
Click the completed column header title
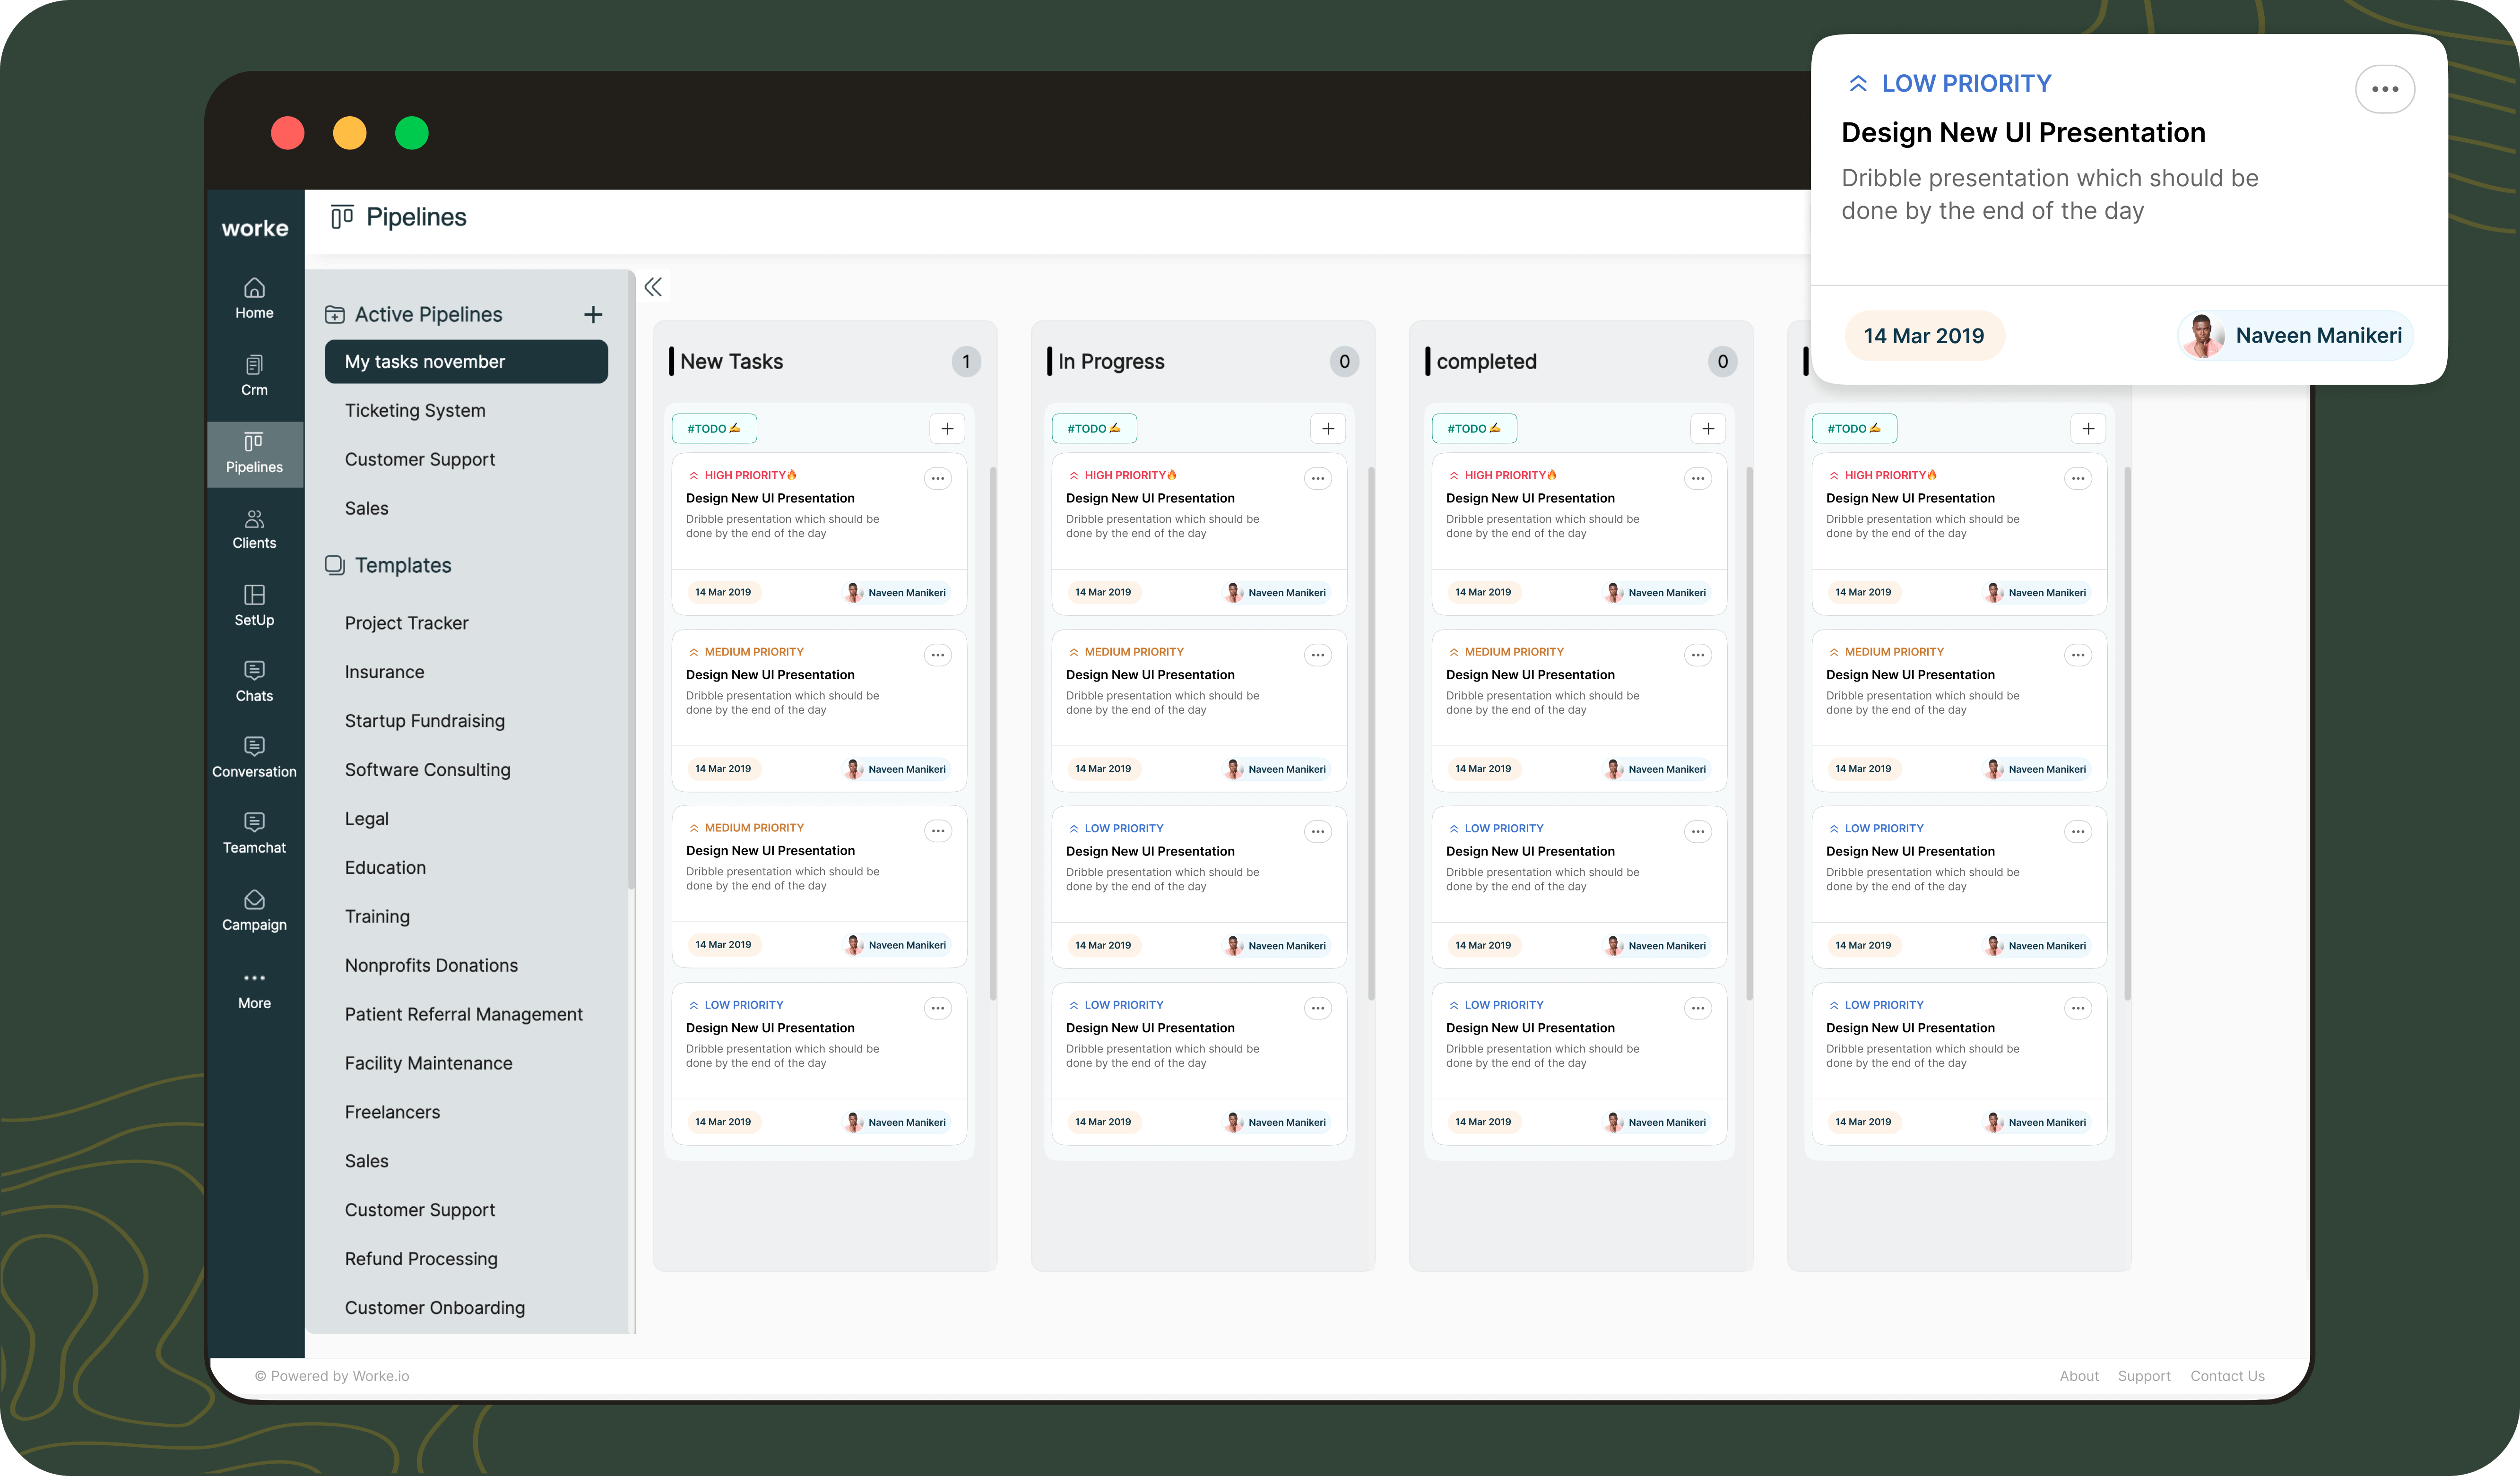pos(1486,361)
